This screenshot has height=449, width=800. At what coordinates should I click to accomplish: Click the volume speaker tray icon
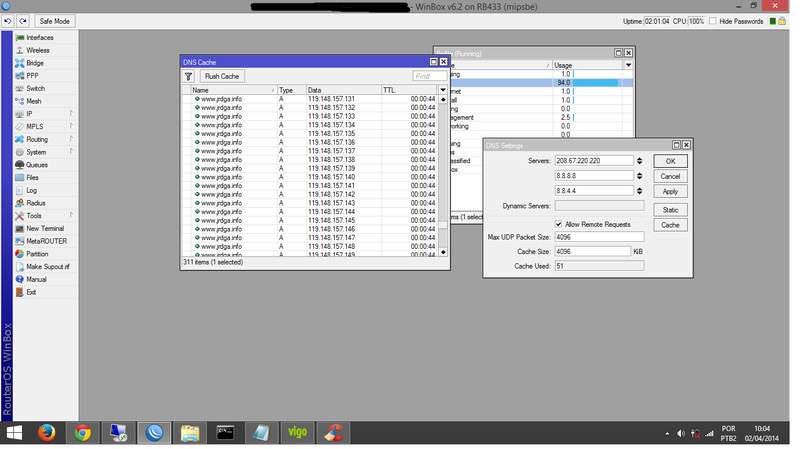pos(681,434)
